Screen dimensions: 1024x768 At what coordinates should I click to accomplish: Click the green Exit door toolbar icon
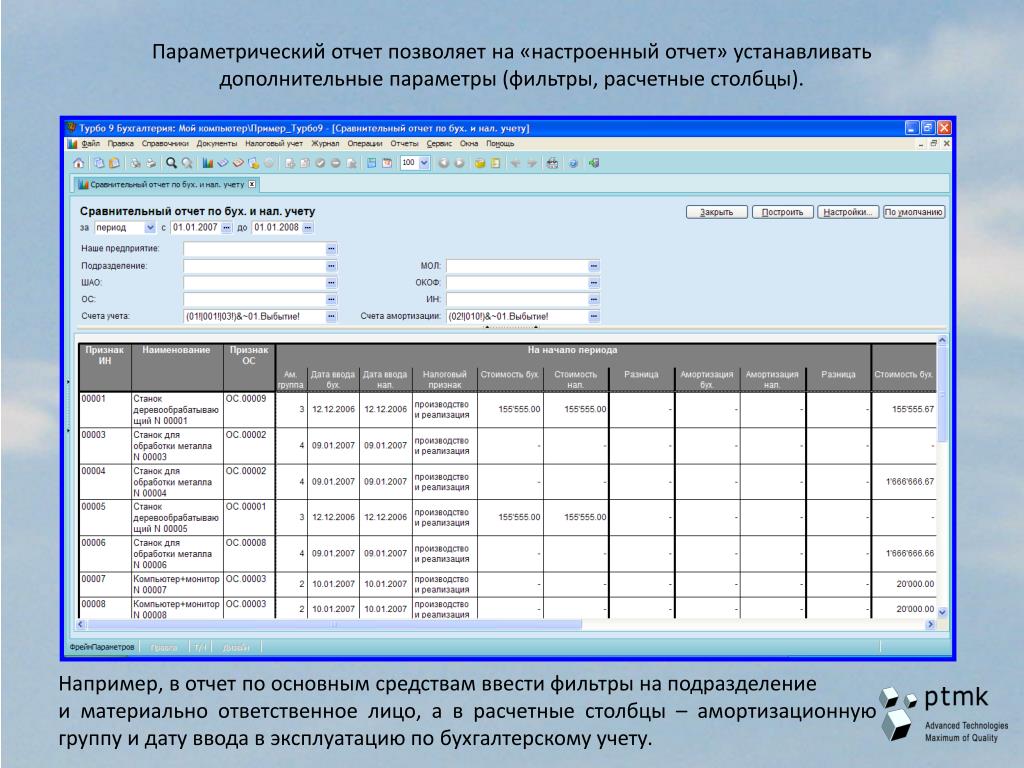[x=594, y=163]
